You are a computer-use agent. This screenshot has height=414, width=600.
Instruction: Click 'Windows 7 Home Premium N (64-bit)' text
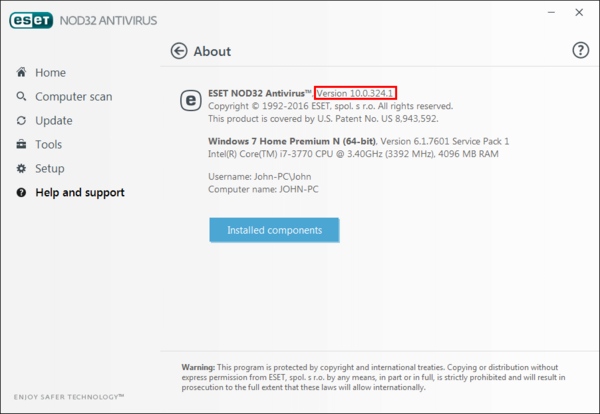[x=292, y=141]
